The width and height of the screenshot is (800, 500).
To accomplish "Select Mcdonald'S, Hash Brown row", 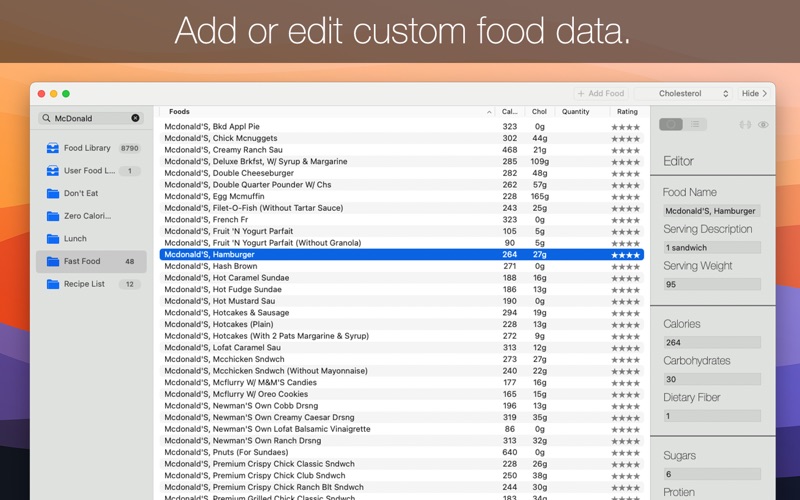I will click(x=402, y=266).
